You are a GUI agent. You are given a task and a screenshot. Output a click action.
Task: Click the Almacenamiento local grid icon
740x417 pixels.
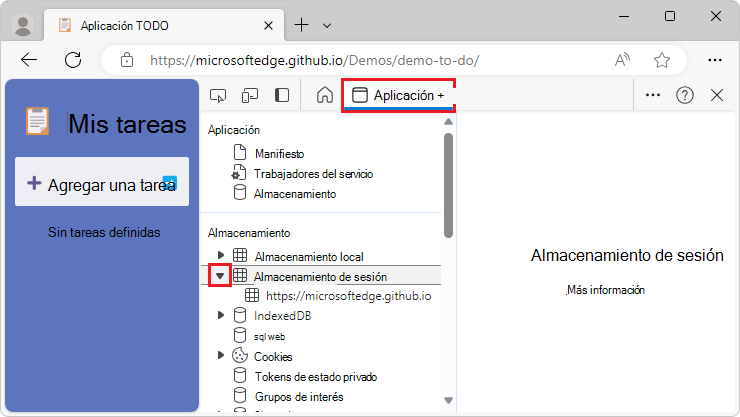click(240, 255)
